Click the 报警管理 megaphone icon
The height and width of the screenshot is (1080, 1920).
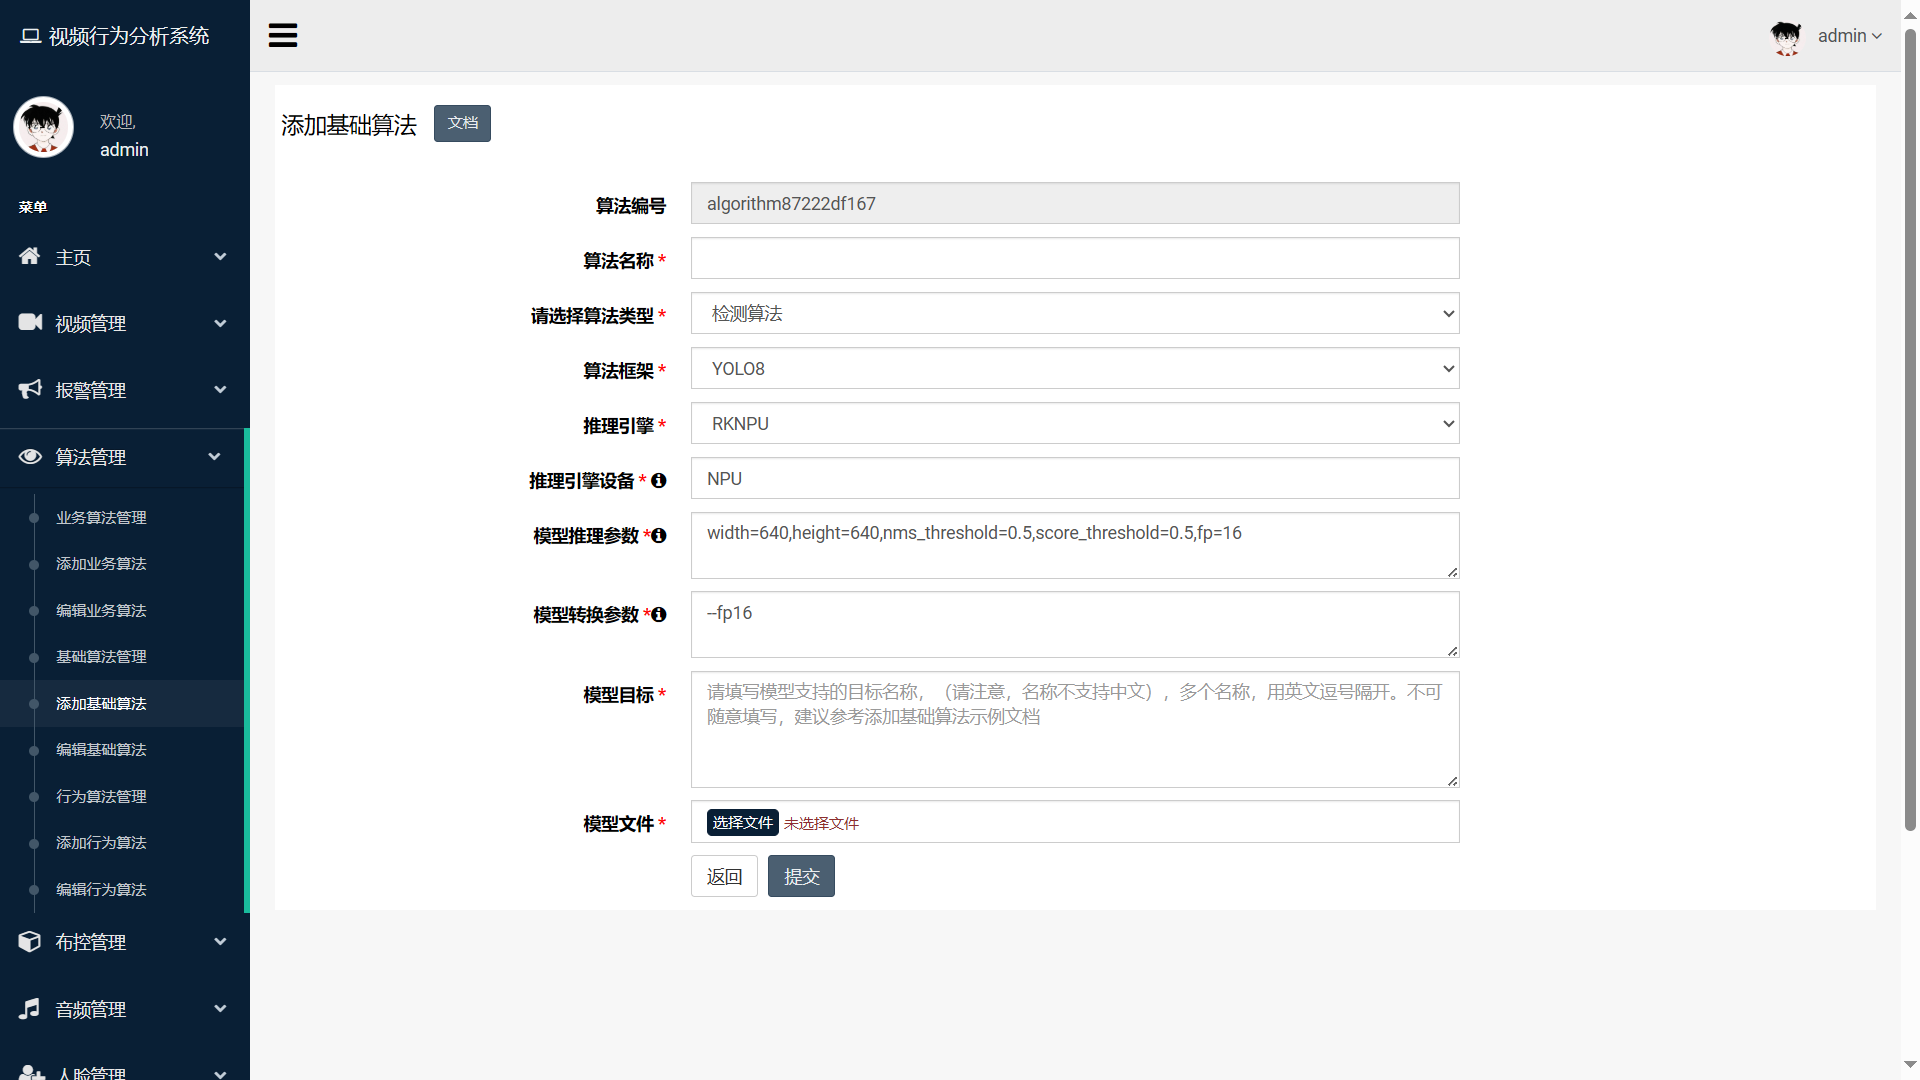pos(29,389)
